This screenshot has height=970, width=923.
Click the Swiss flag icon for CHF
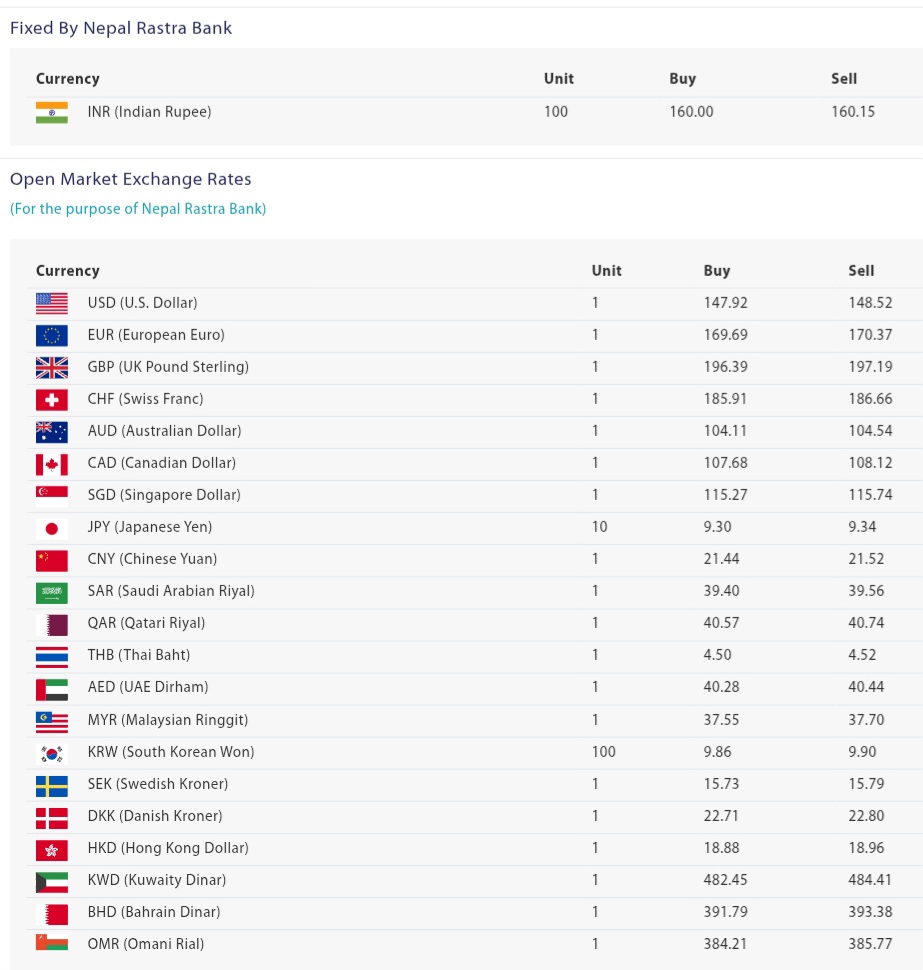click(52, 399)
